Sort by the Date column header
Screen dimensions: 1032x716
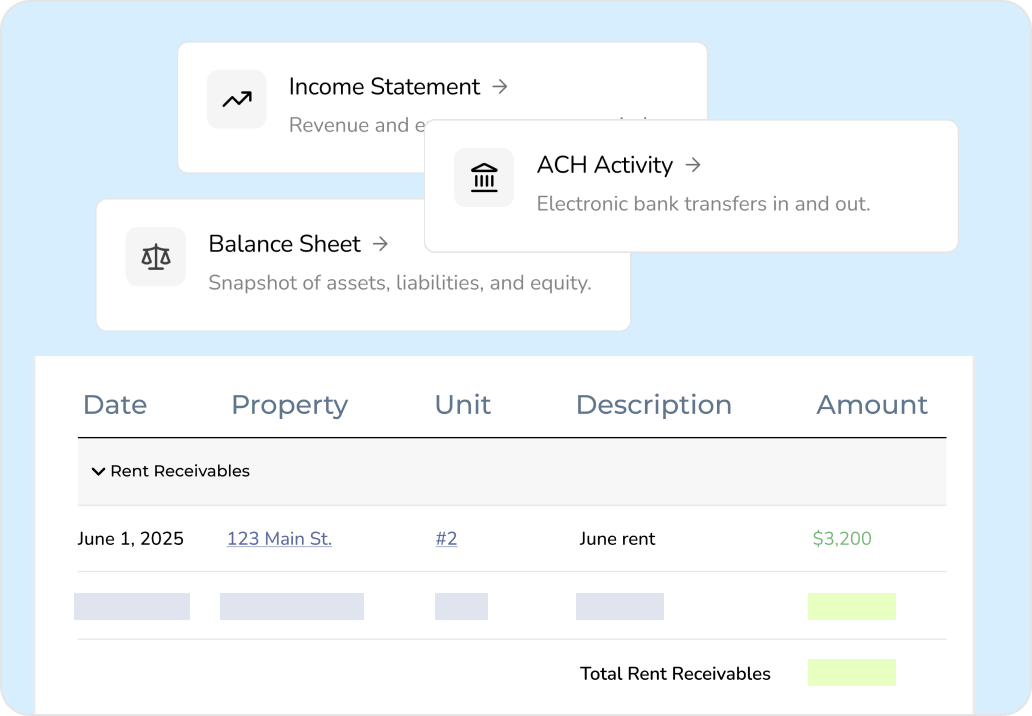point(115,405)
